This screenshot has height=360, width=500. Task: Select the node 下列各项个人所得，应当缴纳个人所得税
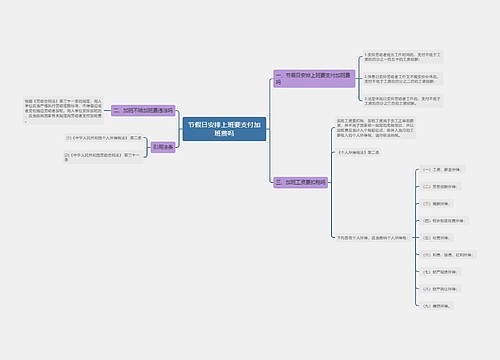(x=372, y=238)
